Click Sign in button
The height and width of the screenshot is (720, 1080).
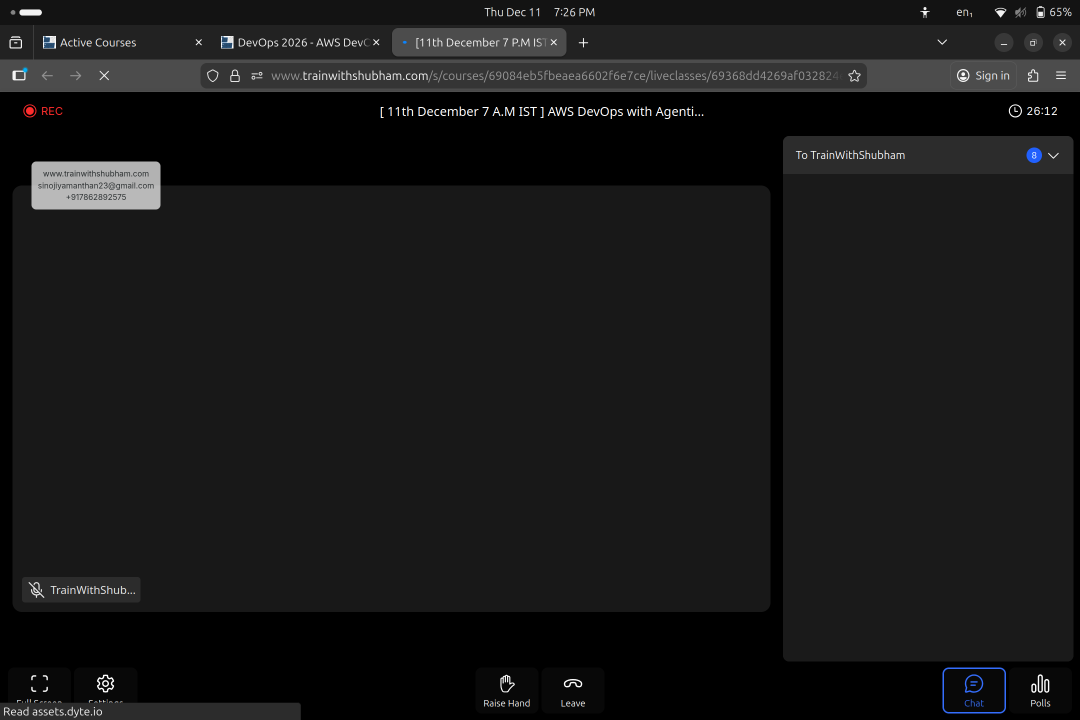[x=983, y=75]
